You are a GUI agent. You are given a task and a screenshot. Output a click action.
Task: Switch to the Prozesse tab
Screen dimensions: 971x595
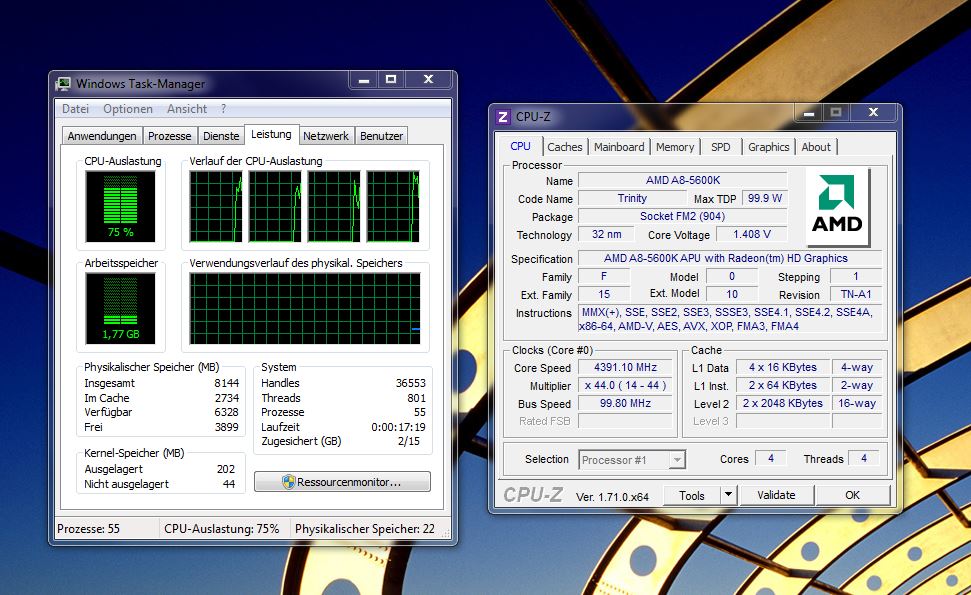point(170,136)
